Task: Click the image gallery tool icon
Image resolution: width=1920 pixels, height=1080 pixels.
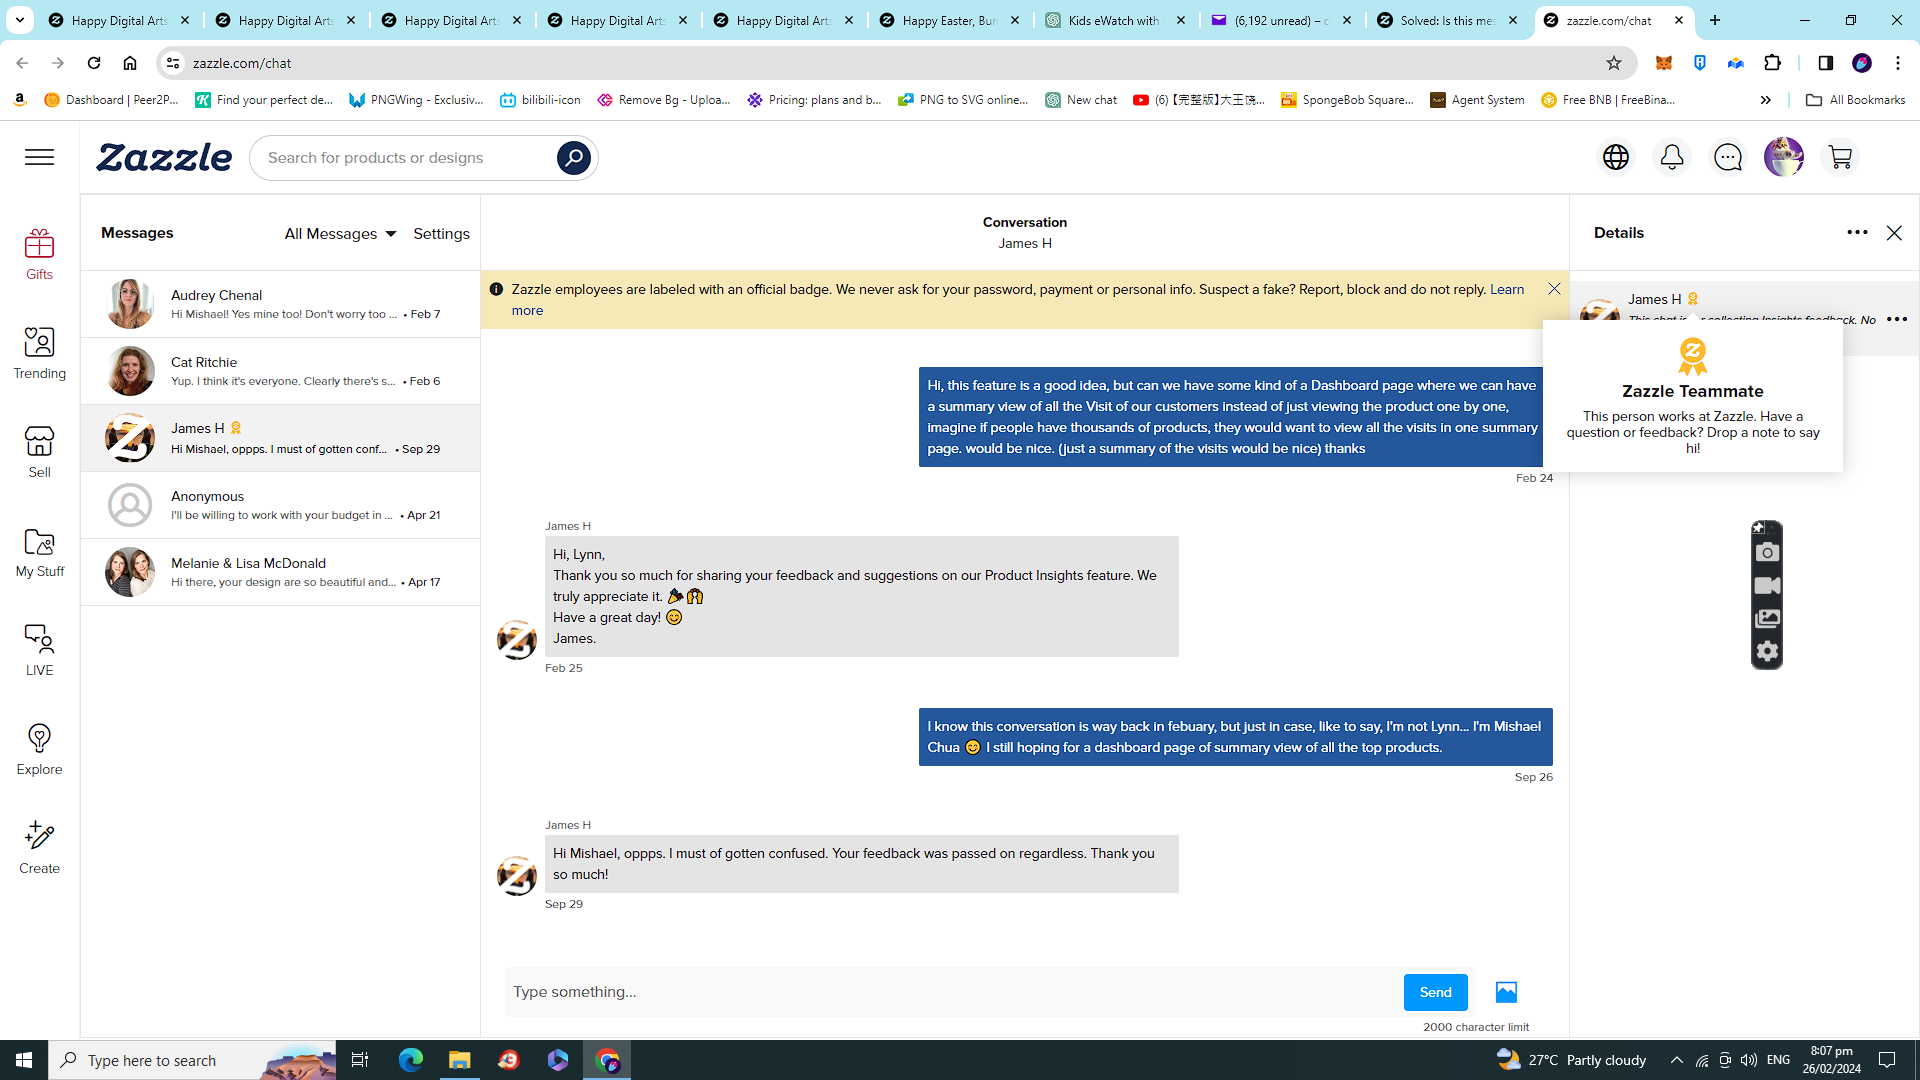Action: point(1767,618)
